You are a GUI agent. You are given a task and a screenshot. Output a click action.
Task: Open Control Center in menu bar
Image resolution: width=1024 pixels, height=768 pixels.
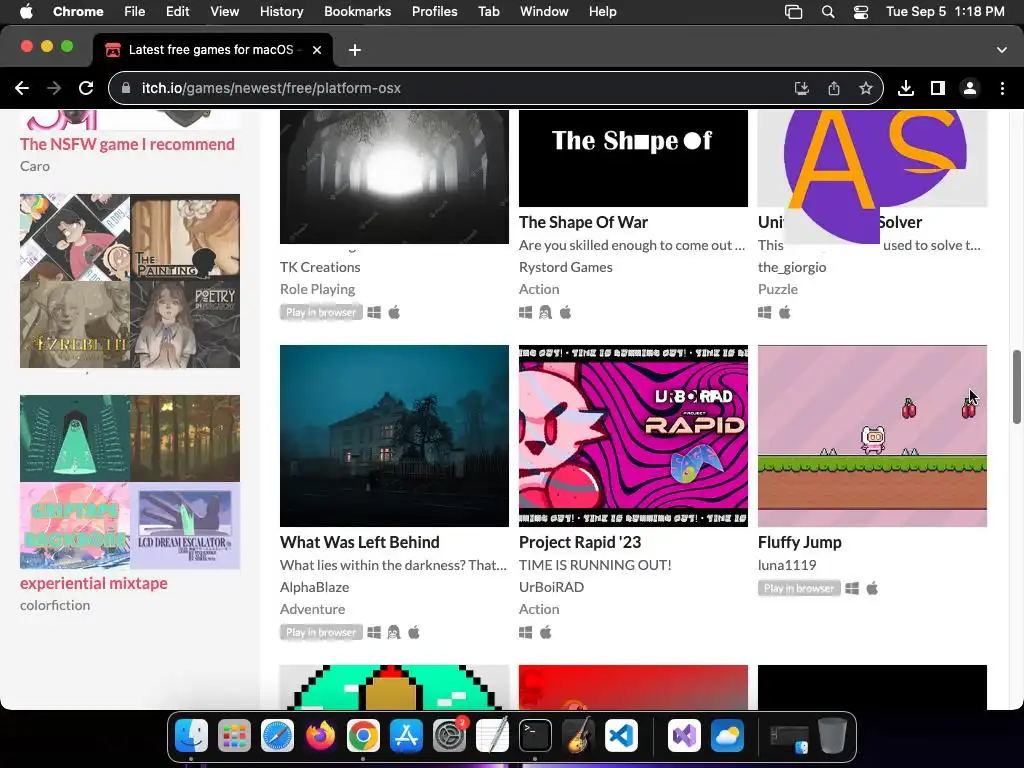861,11
